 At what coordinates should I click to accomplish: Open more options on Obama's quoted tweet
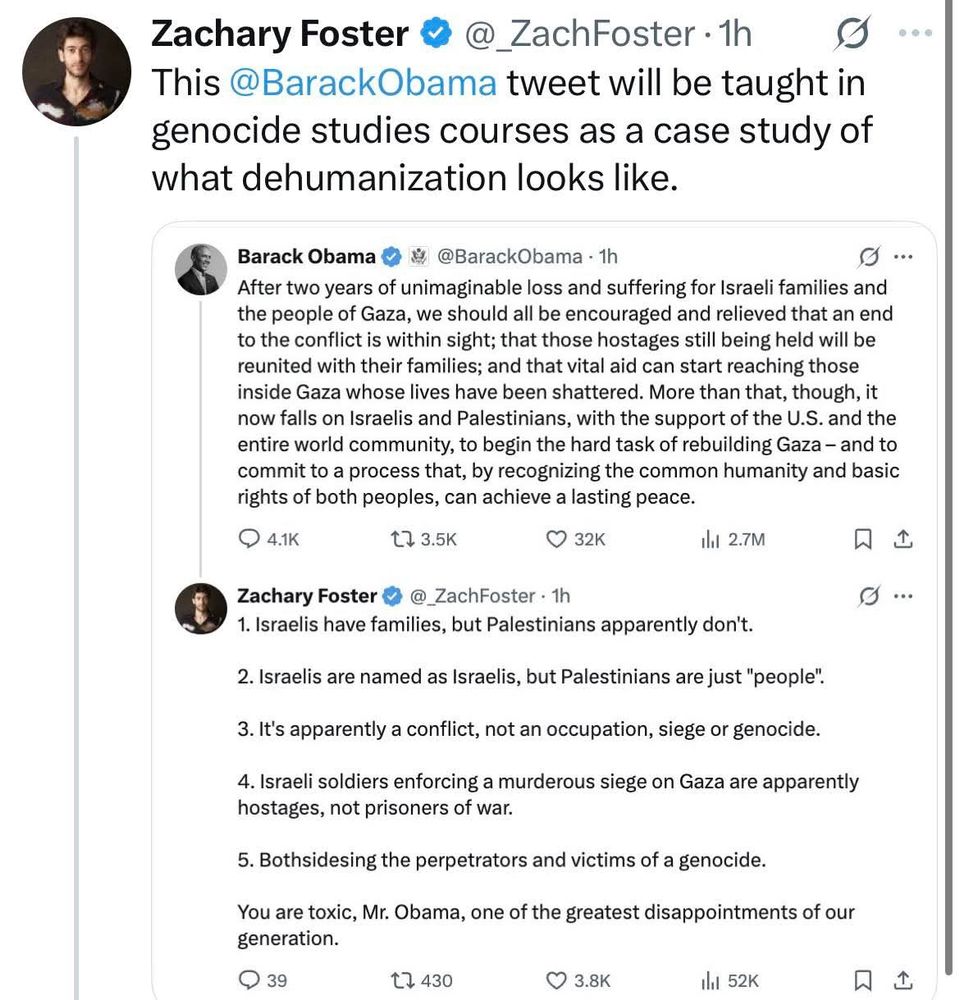[x=904, y=257]
